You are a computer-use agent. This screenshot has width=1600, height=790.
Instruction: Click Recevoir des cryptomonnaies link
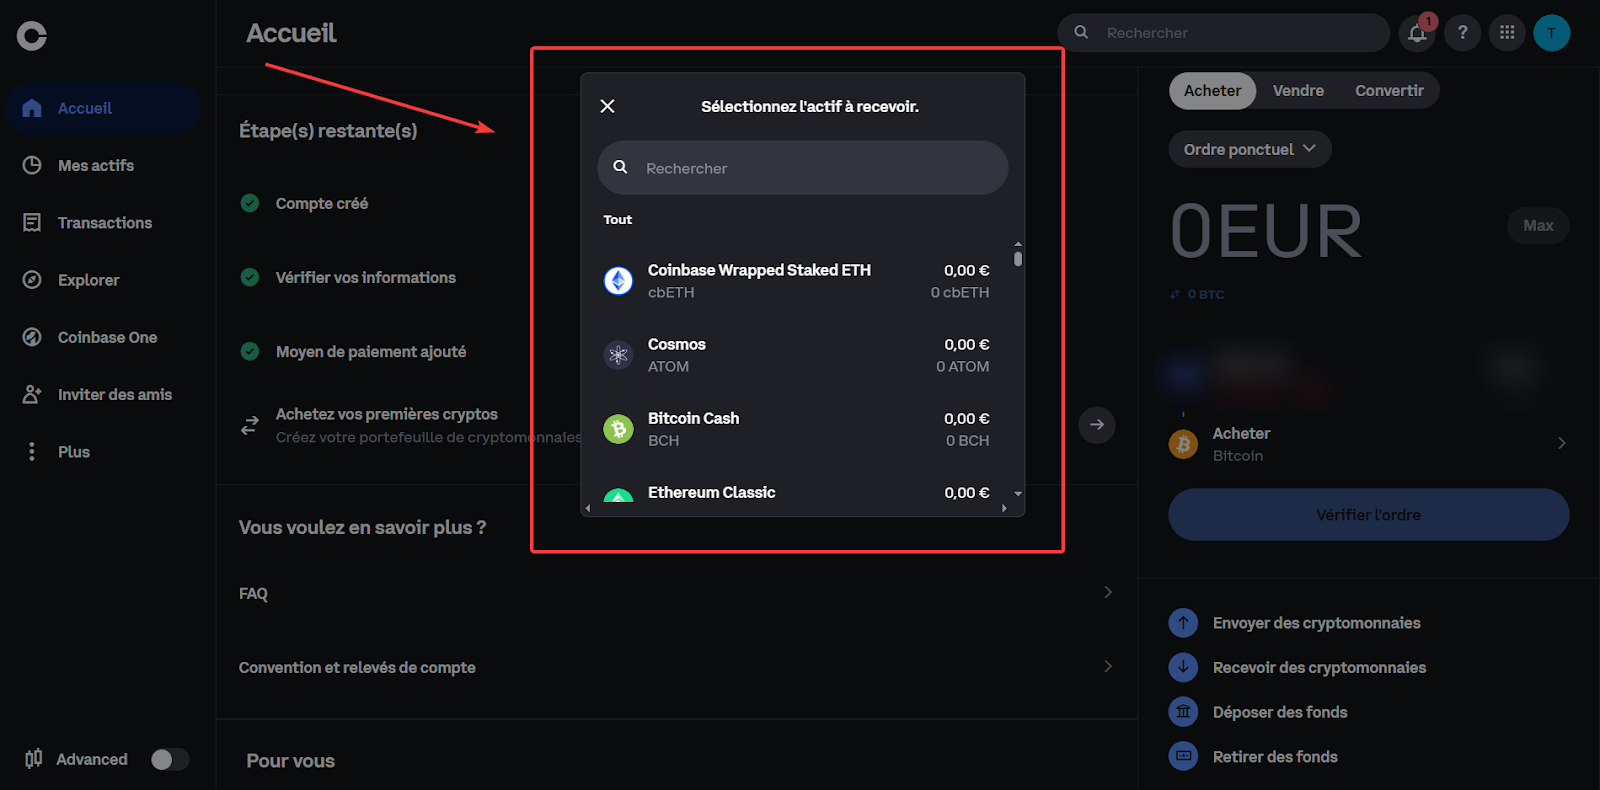(x=1319, y=667)
